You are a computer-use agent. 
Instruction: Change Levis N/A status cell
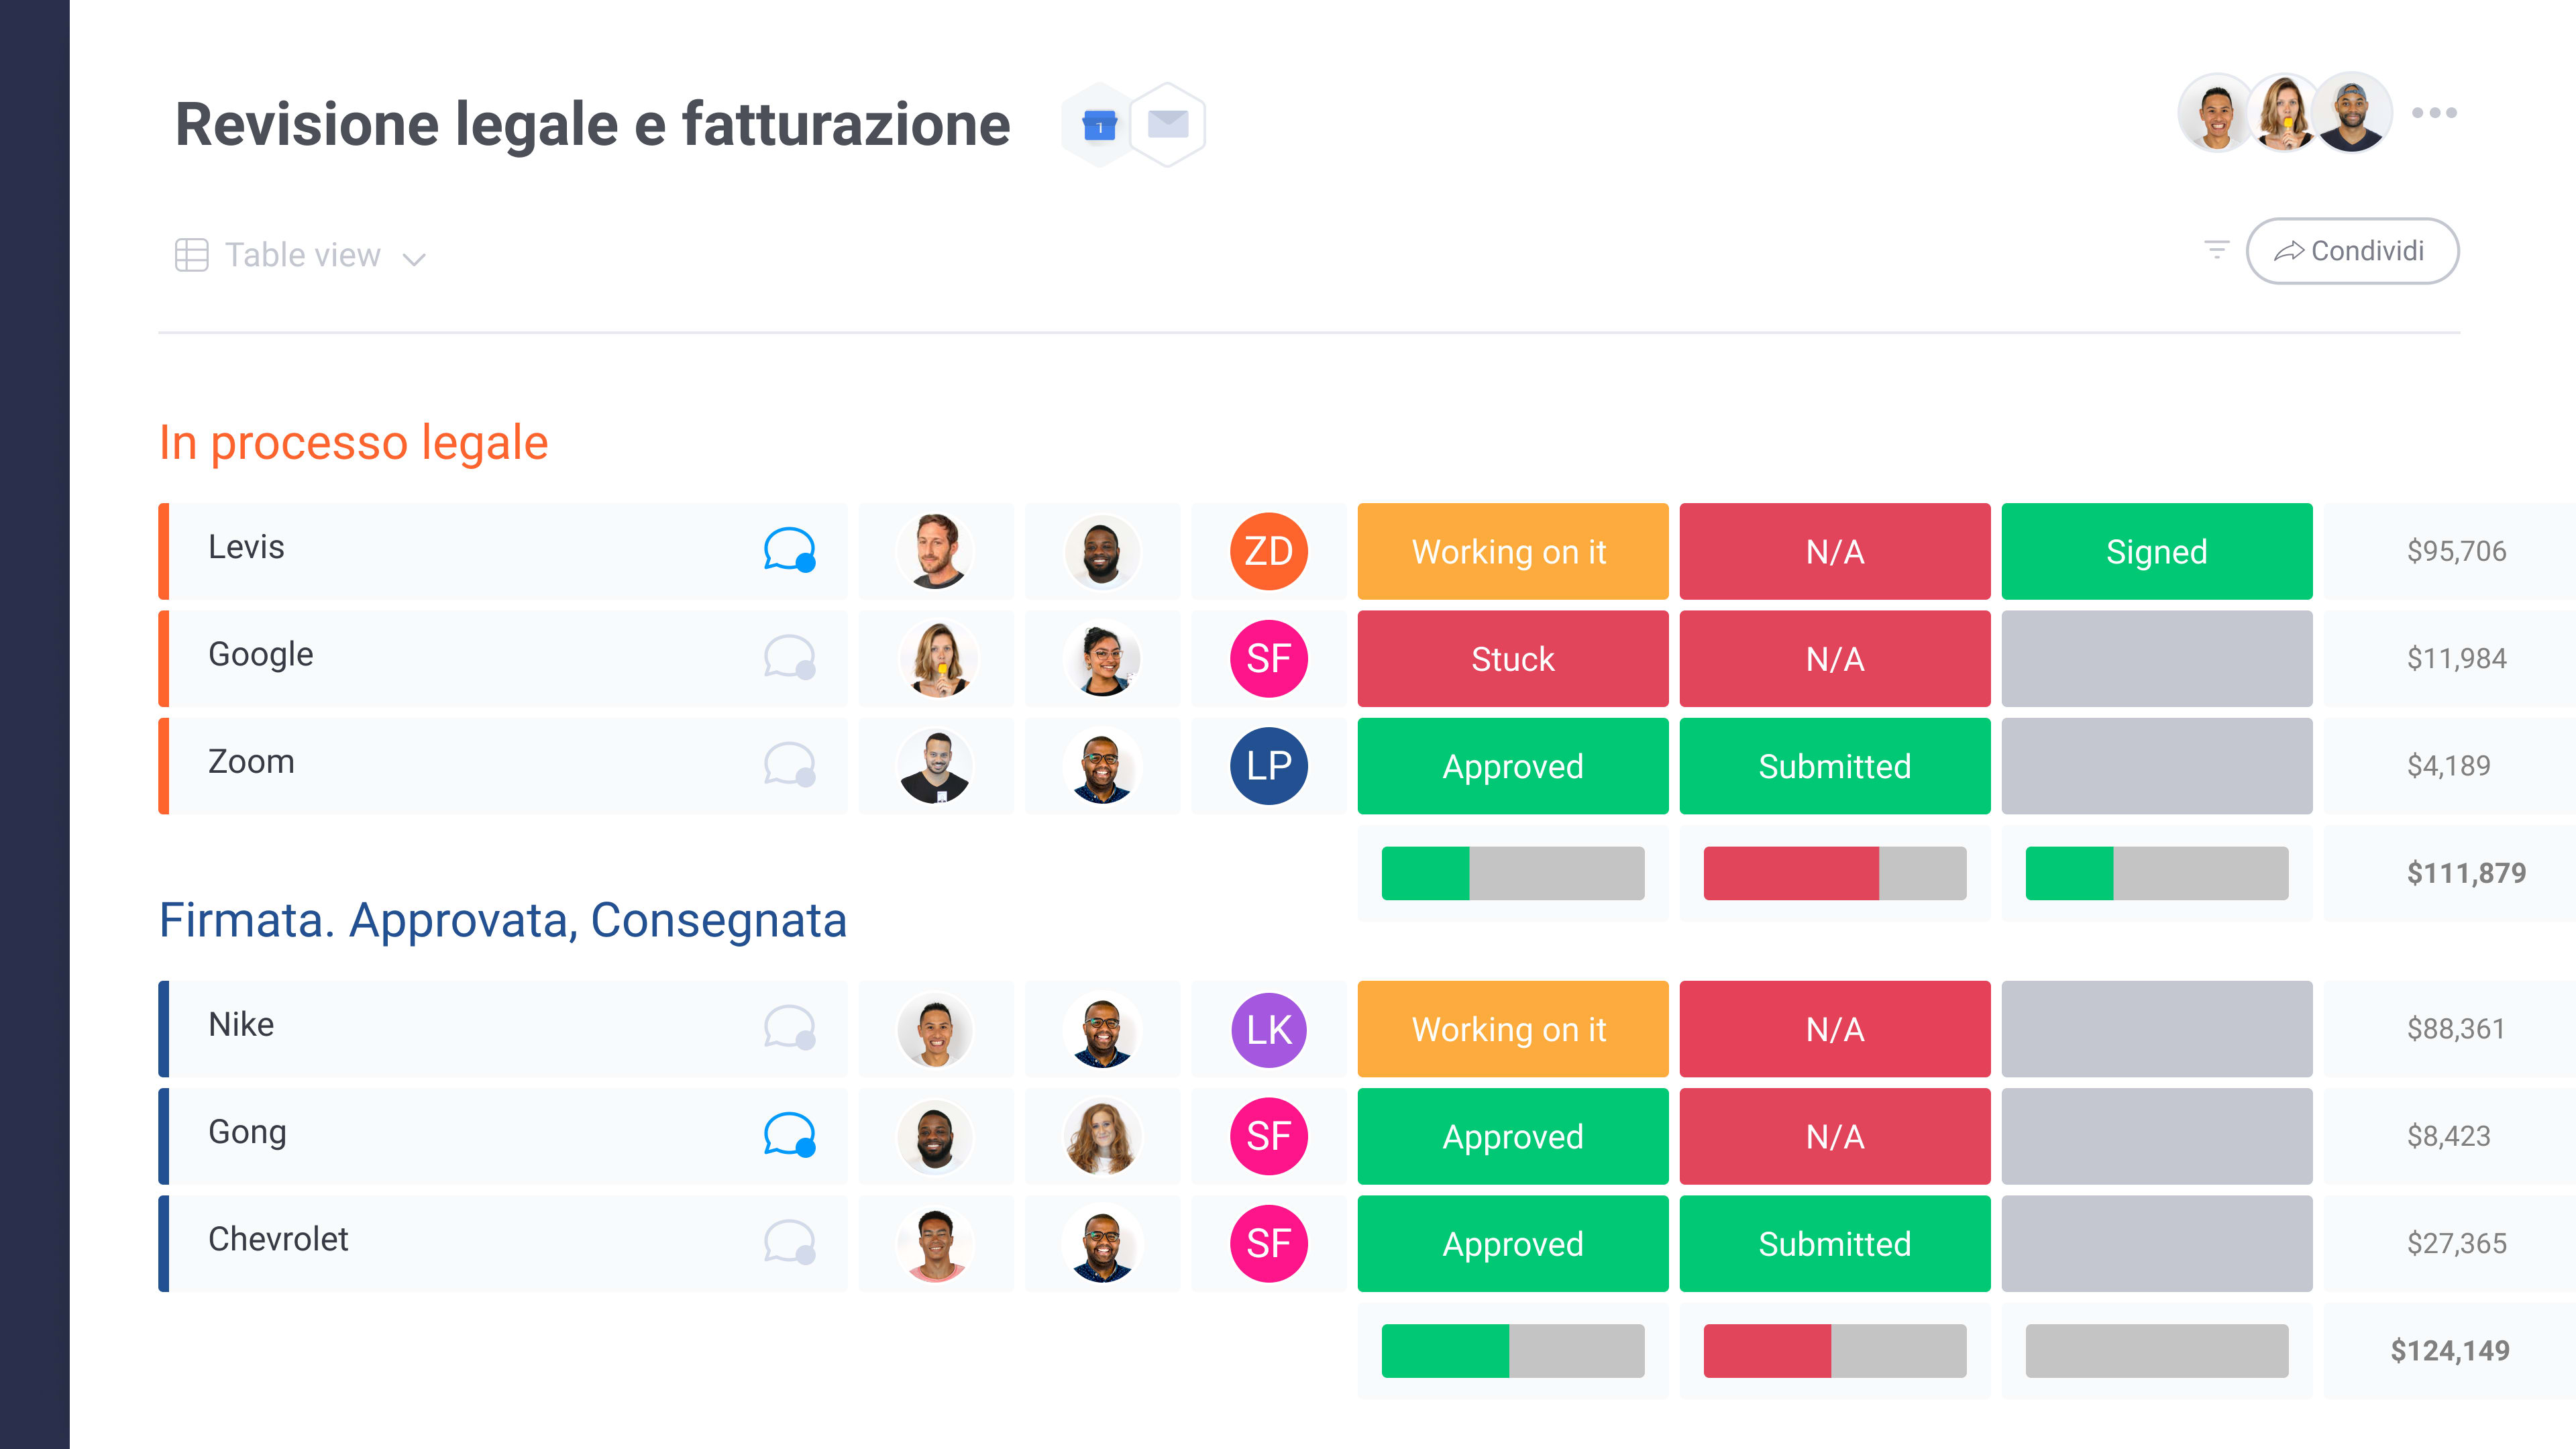click(1834, 551)
